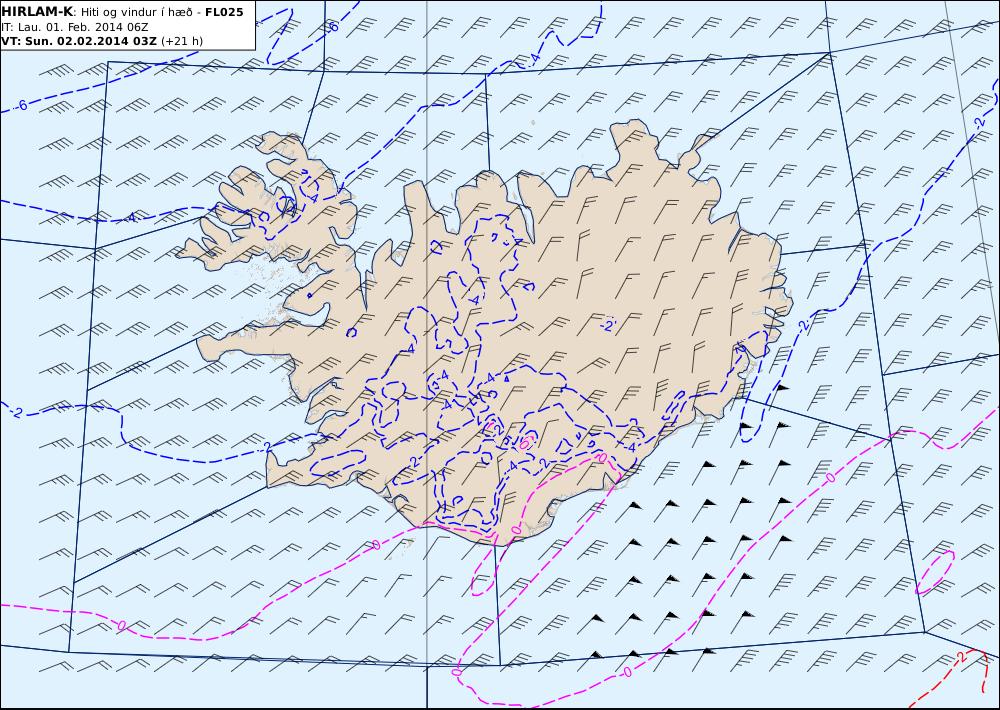Click the HIRLAM-K model title text

click(x=36, y=12)
